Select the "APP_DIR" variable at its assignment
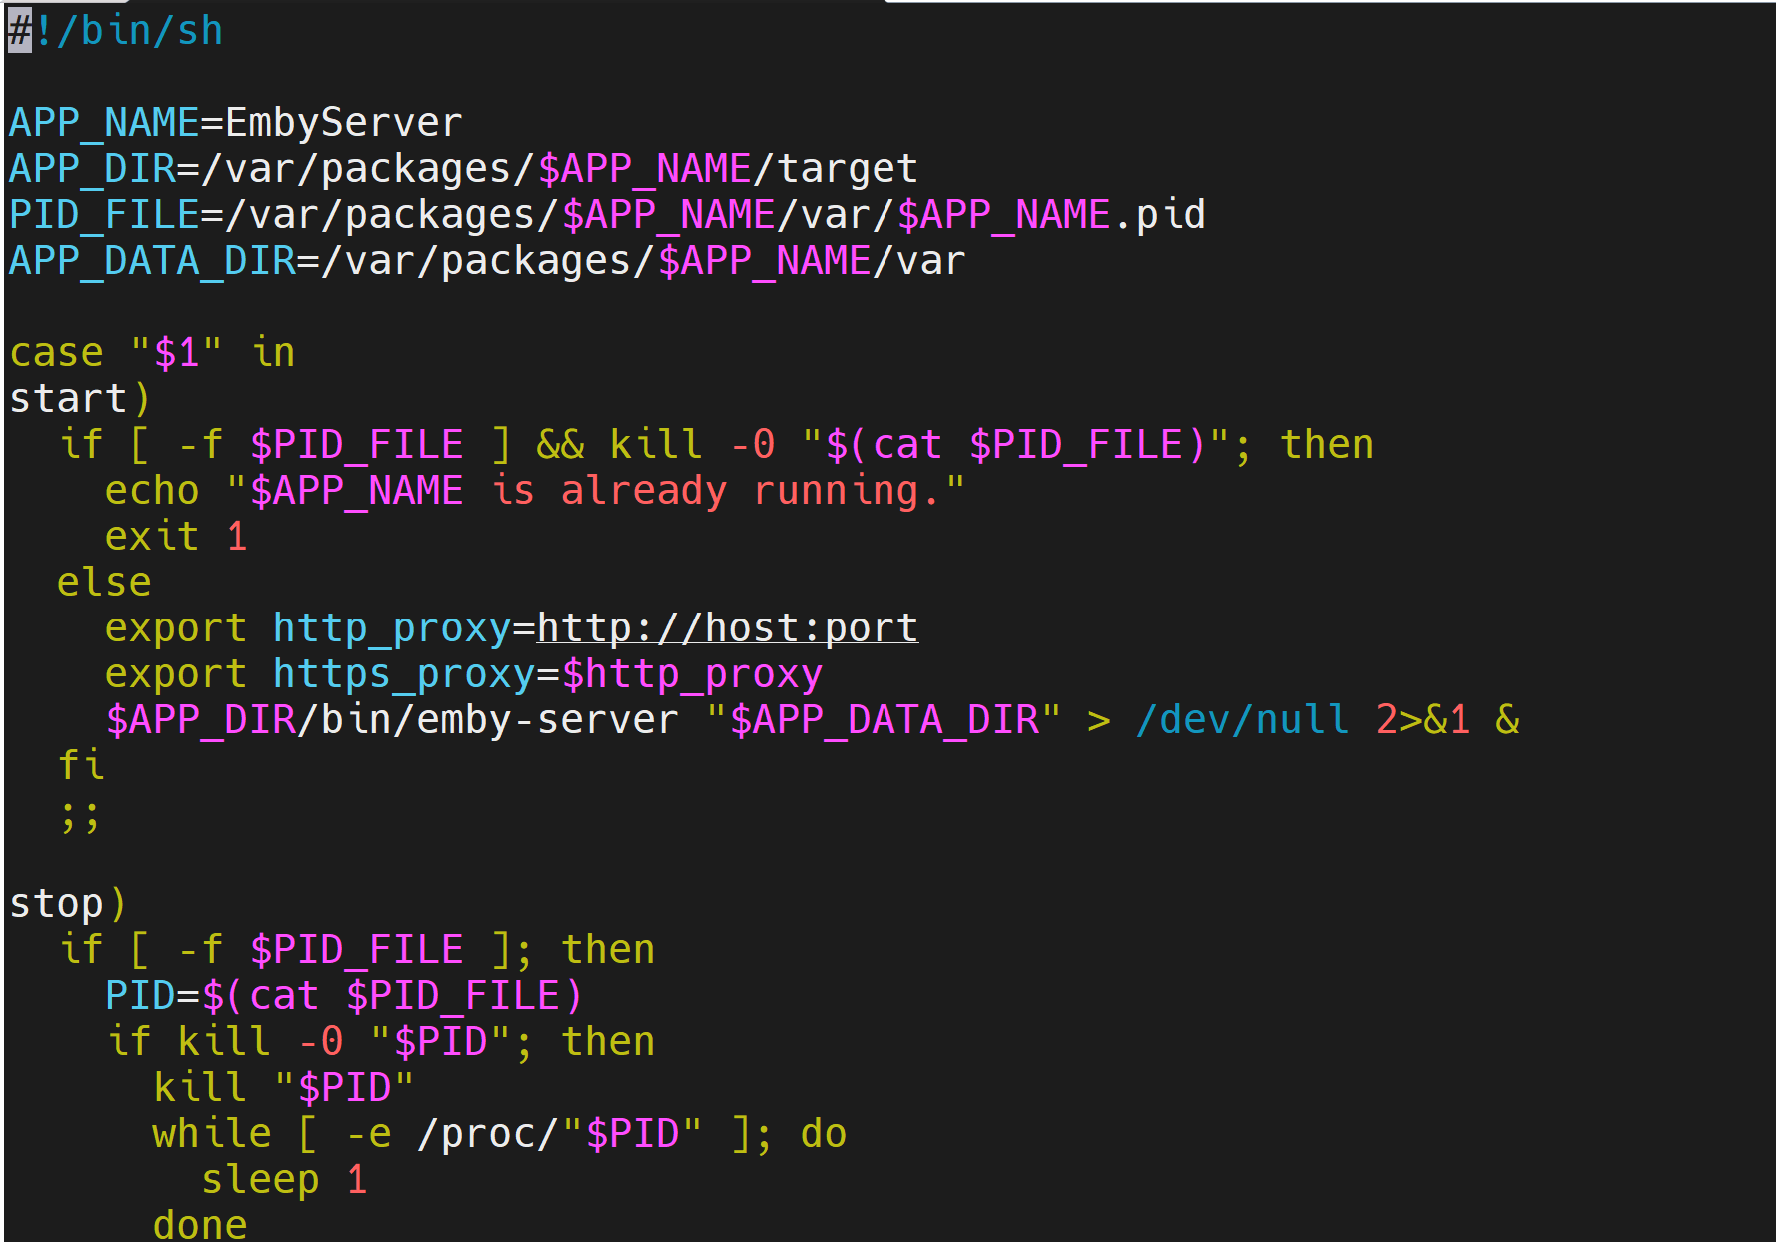Image resolution: width=1776 pixels, height=1242 pixels. 92,169
